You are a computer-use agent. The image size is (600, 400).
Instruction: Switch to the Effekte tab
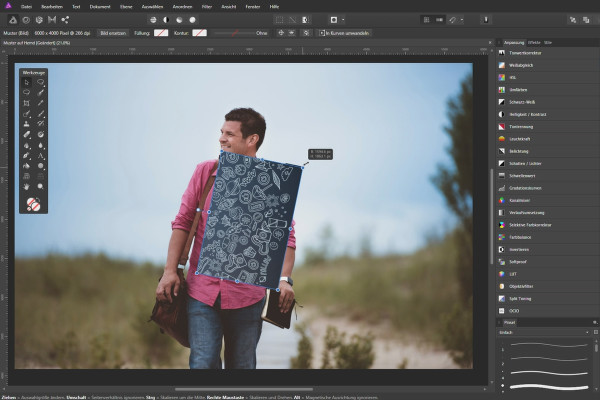click(x=534, y=42)
